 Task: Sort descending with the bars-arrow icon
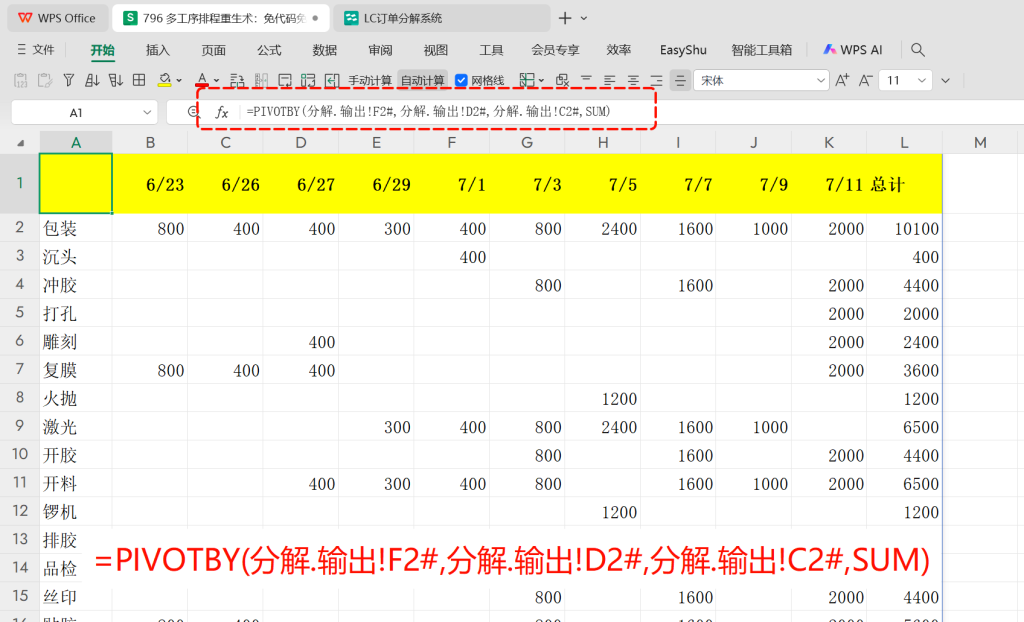pos(116,80)
